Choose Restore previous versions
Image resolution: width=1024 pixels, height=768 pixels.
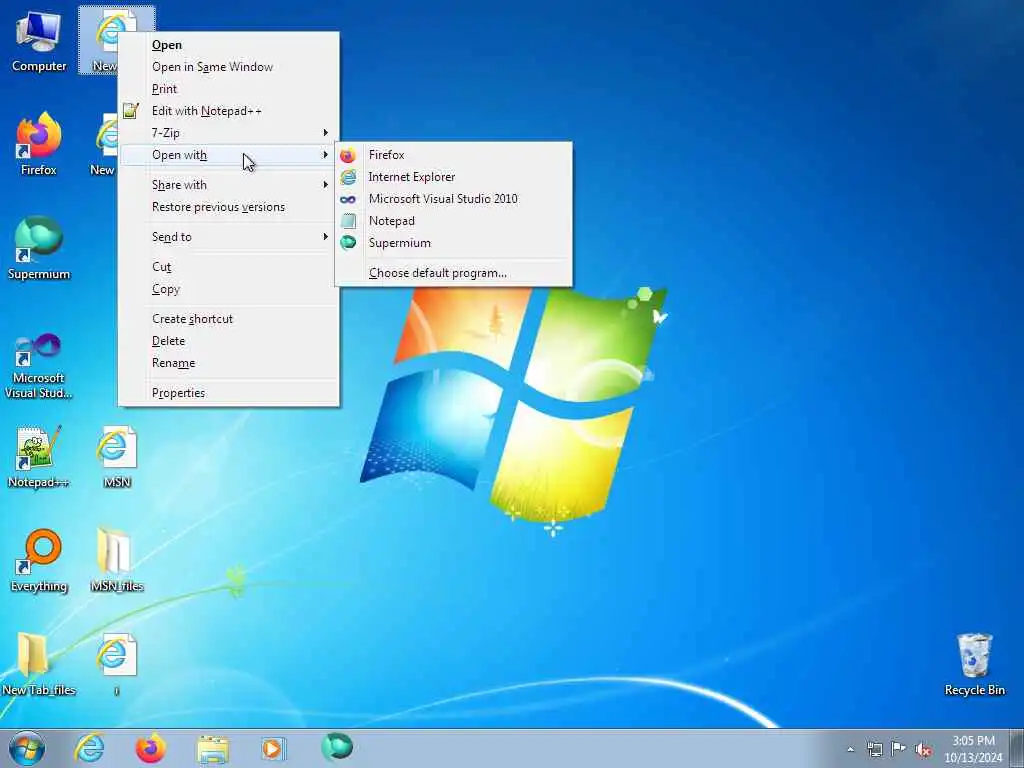coord(229,207)
